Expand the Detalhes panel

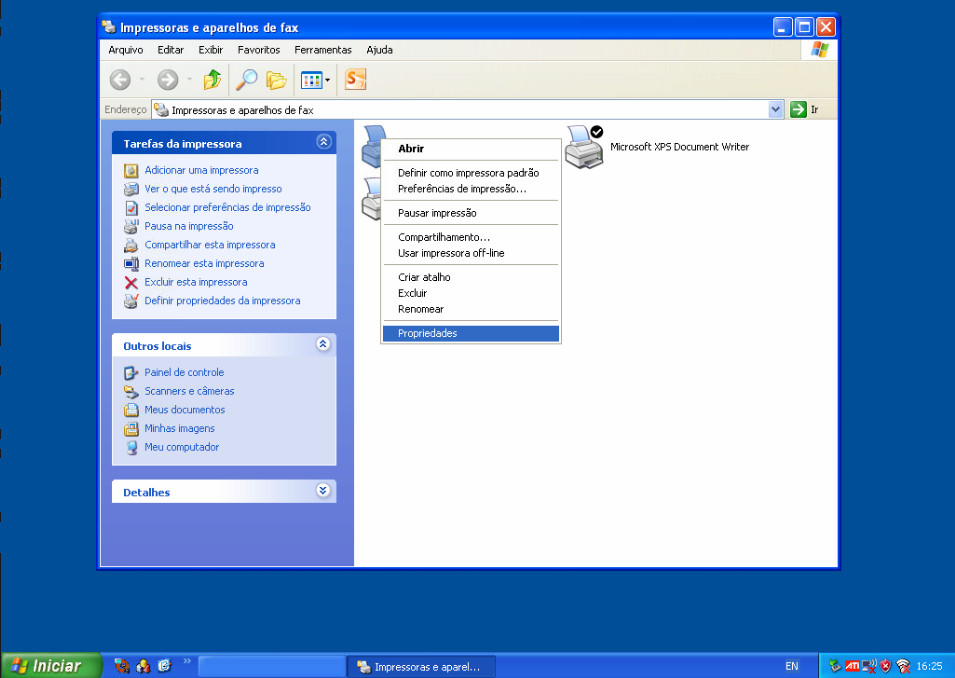tap(323, 491)
